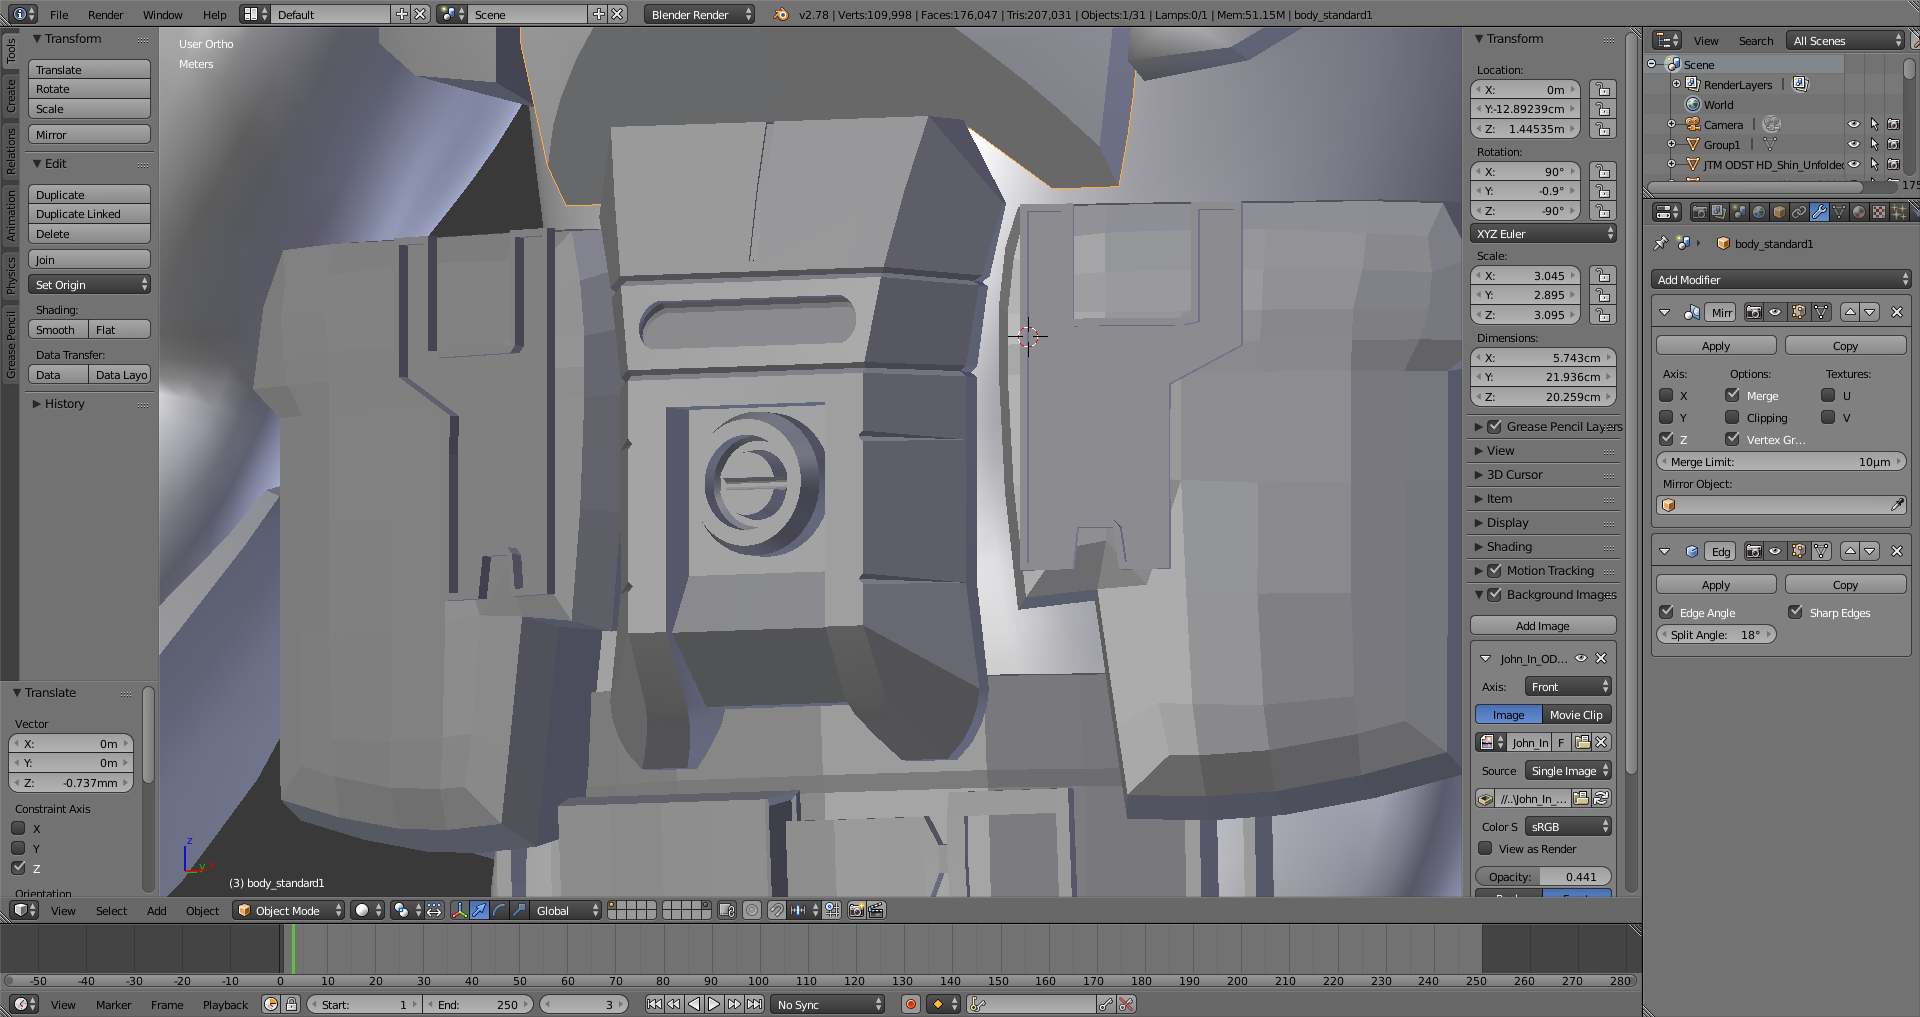This screenshot has width=1920, height=1017.
Task: Open file browser for the John_In image path
Action: click(1581, 798)
